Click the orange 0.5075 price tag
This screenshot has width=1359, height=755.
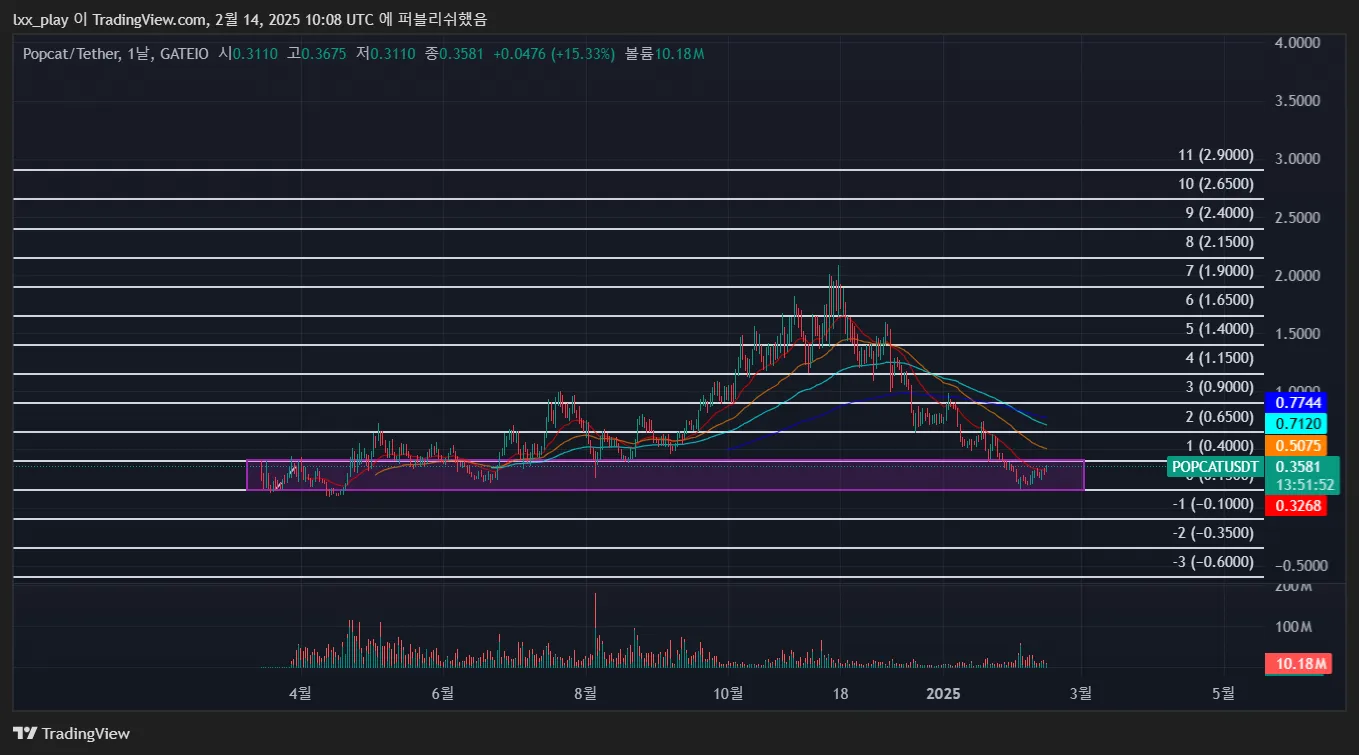tap(1296, 446)
